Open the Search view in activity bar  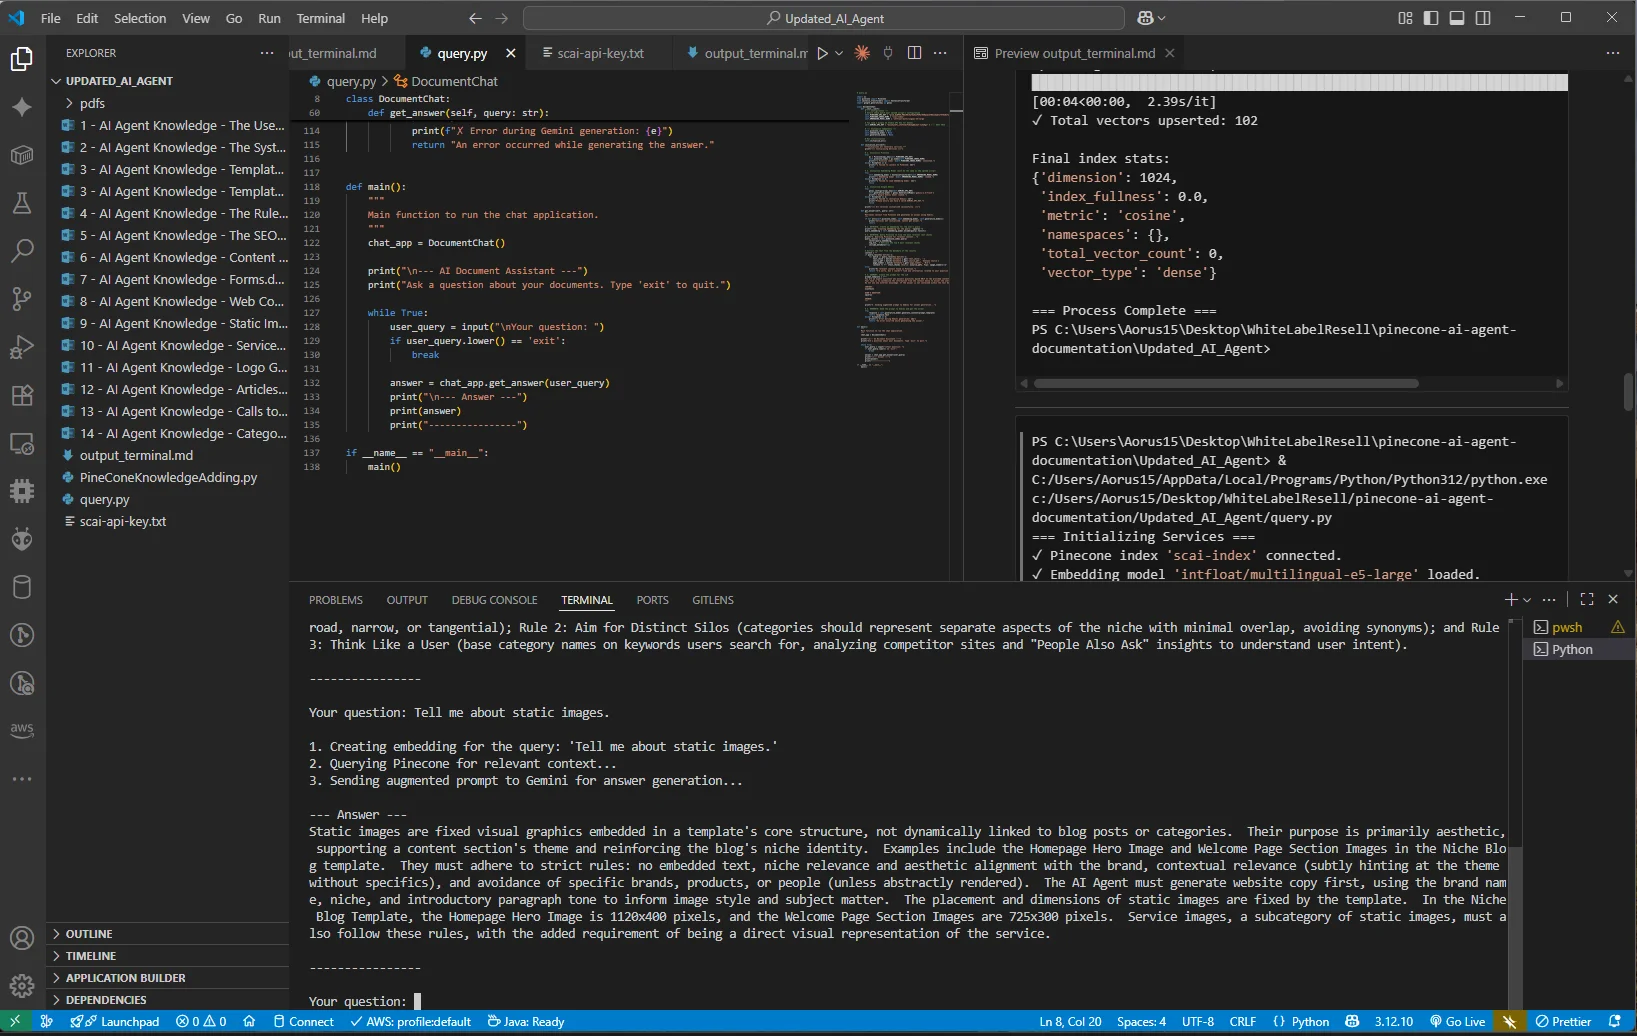click(22, 250)
